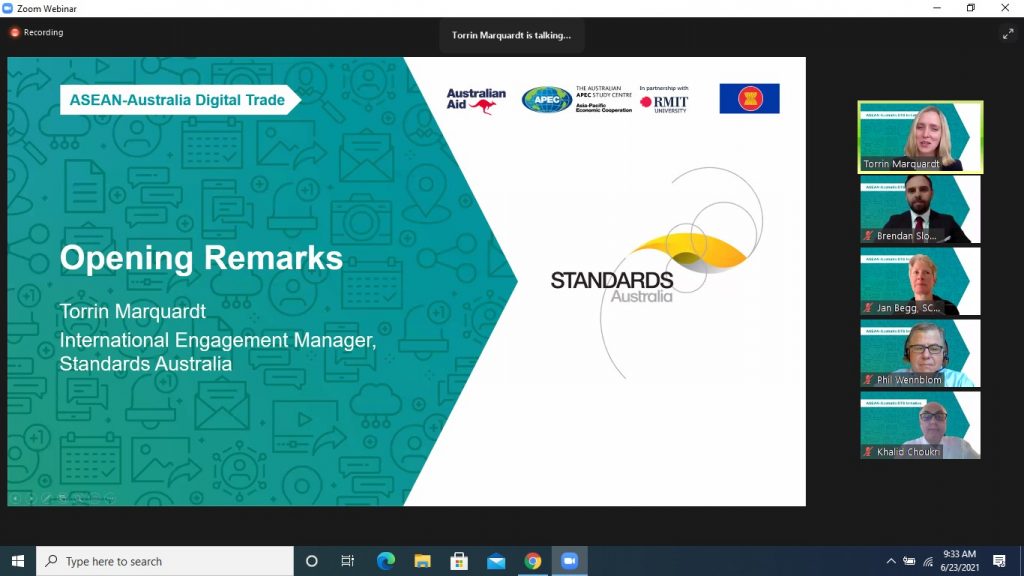This screenshot has width=1024, height=576.
Task: Click the muted mic icon on Brendan Slo...
Action: (869, 236)
